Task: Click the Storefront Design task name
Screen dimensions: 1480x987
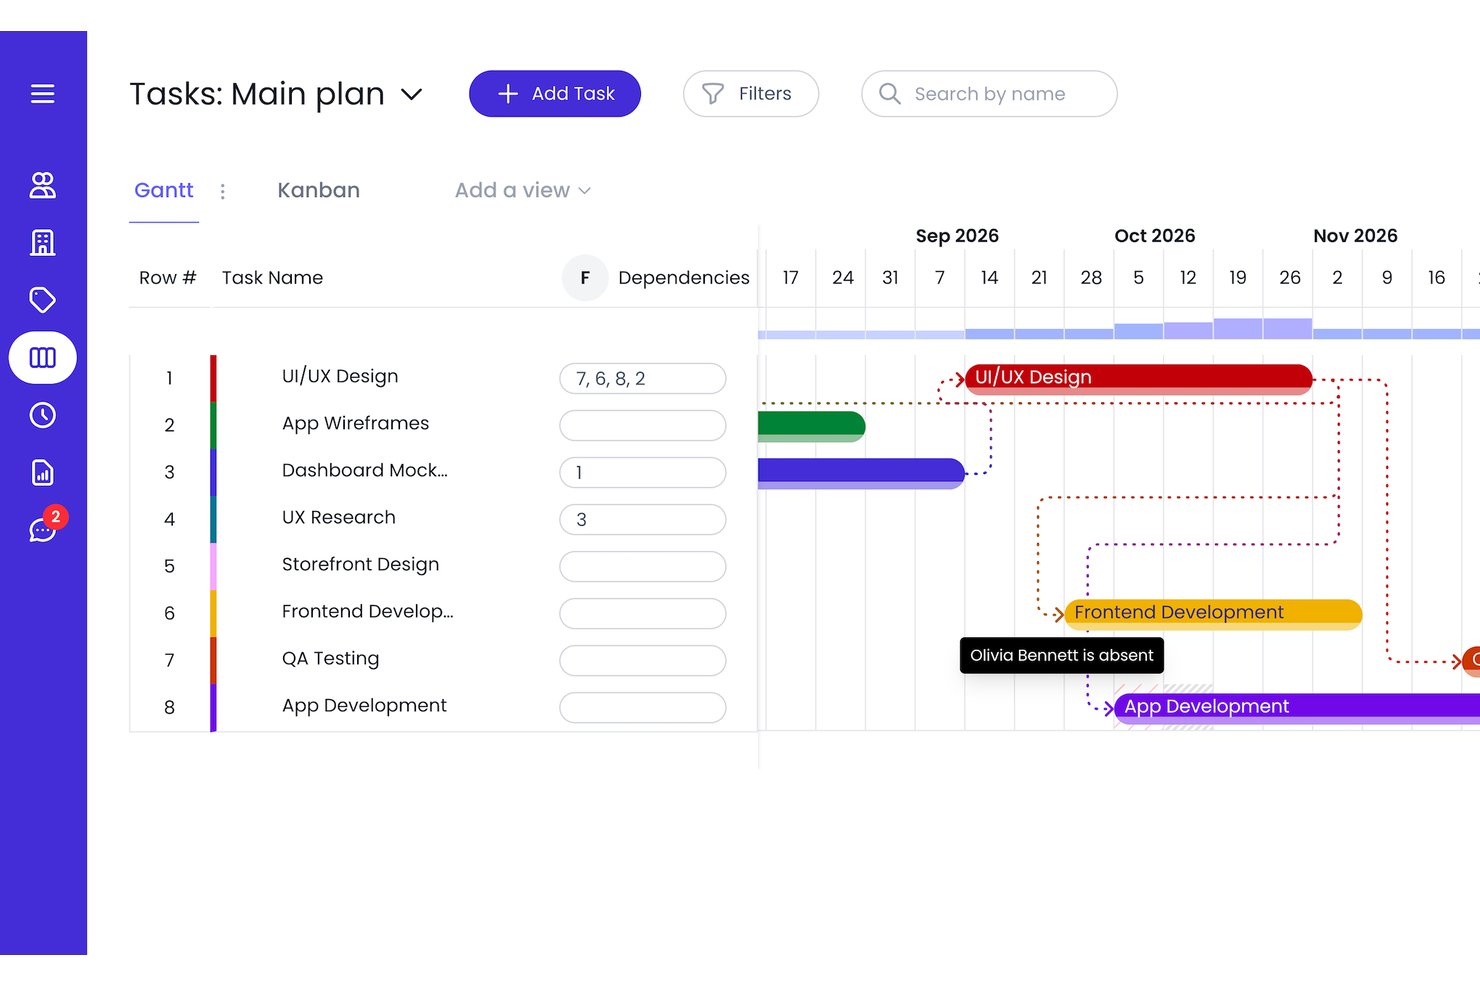Action: point(360,565)
